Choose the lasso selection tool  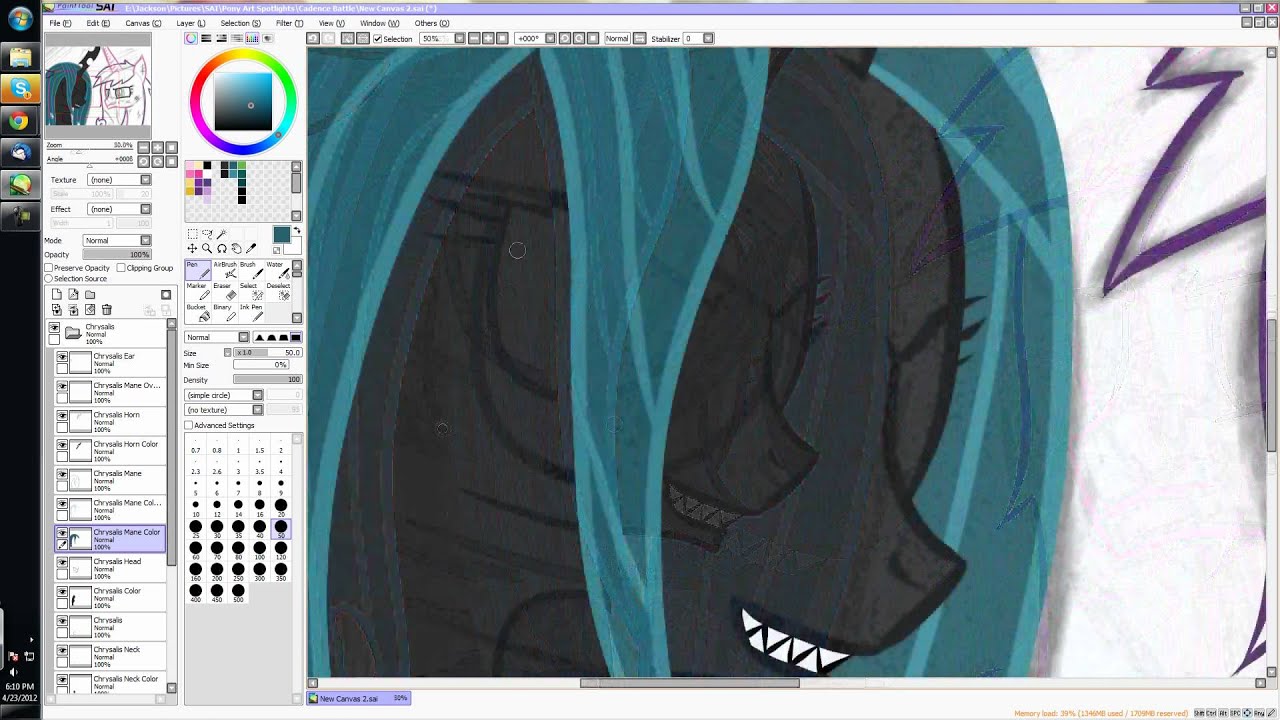click(x=207, y=234)
